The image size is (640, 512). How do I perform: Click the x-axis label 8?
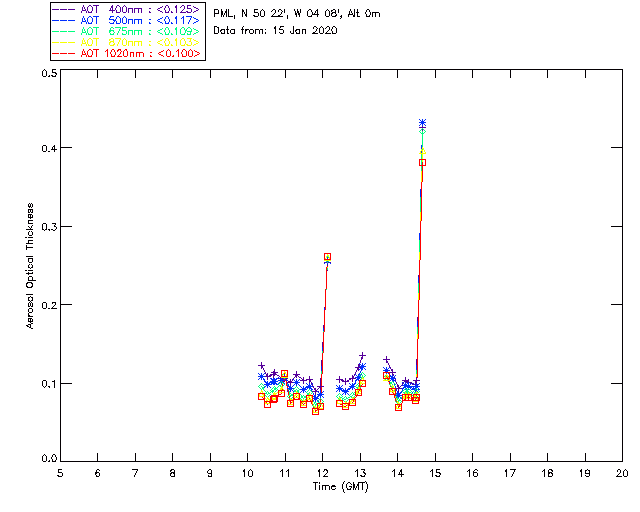(173, 474)
